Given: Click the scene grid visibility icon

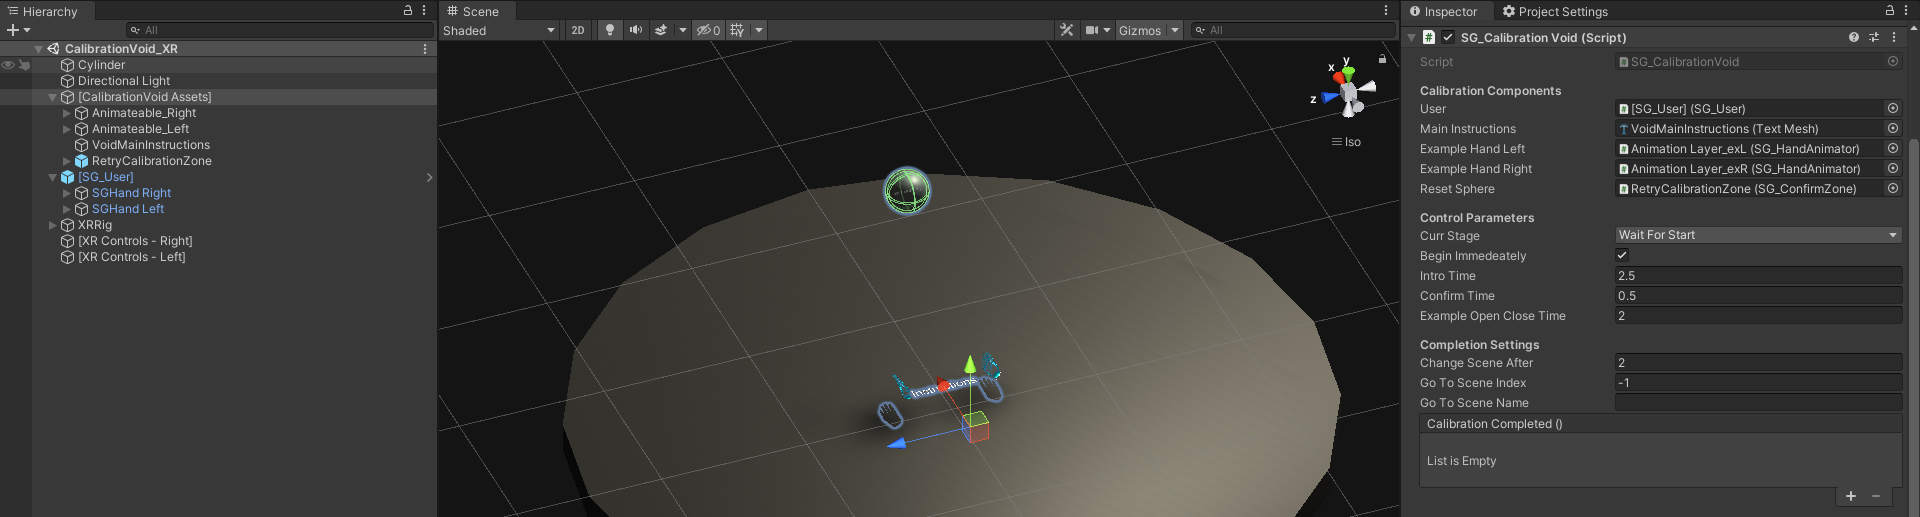Looking at the screenshot, I should point(737,30).
